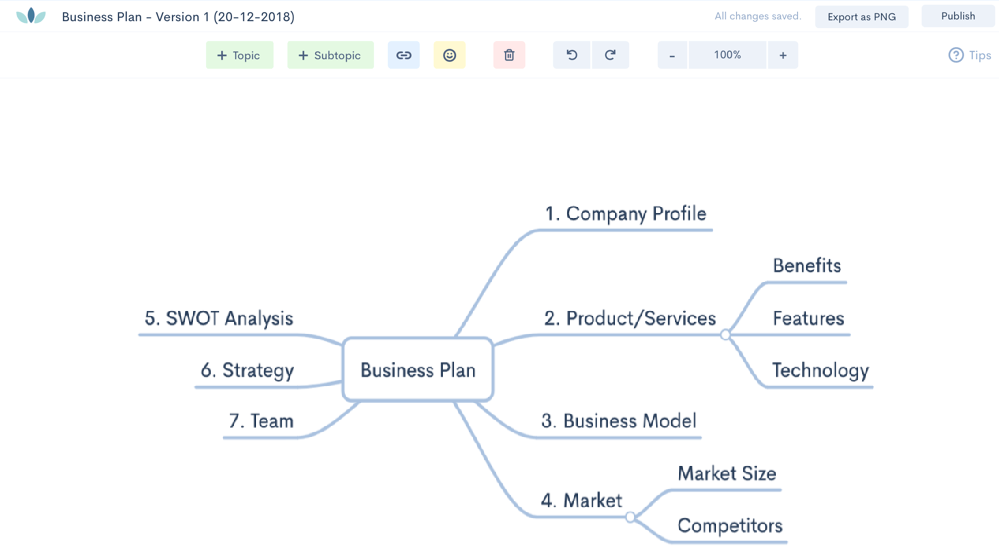999x555 pixels.
Task: Select the Competitors subtopic
Action: click(x=730, y=526)
